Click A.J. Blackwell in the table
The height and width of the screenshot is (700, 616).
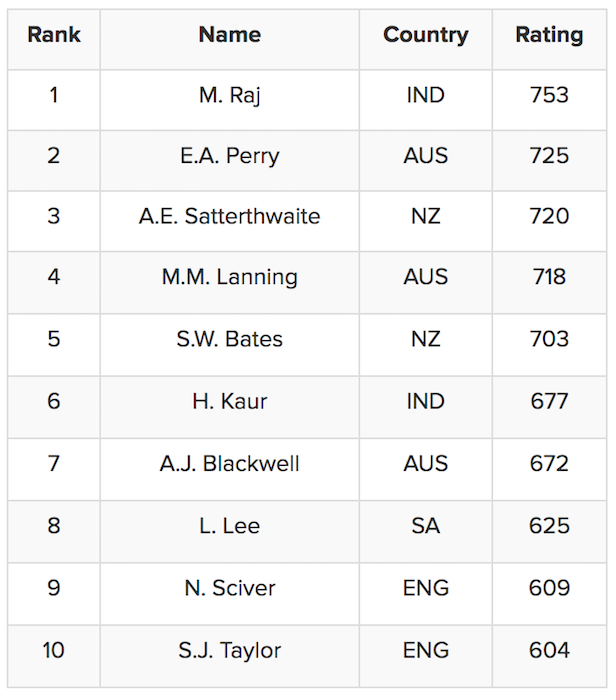(230, 464)
